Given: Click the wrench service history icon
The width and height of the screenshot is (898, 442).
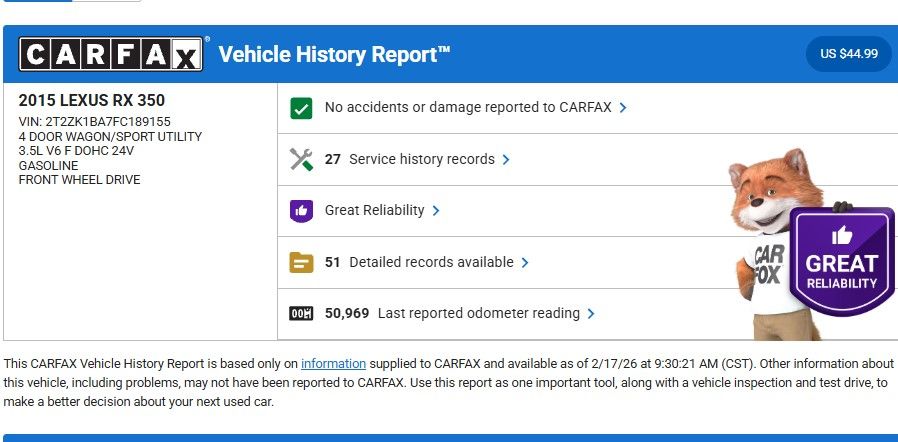Looking at the screenshot, I should [x=301, y=159].
